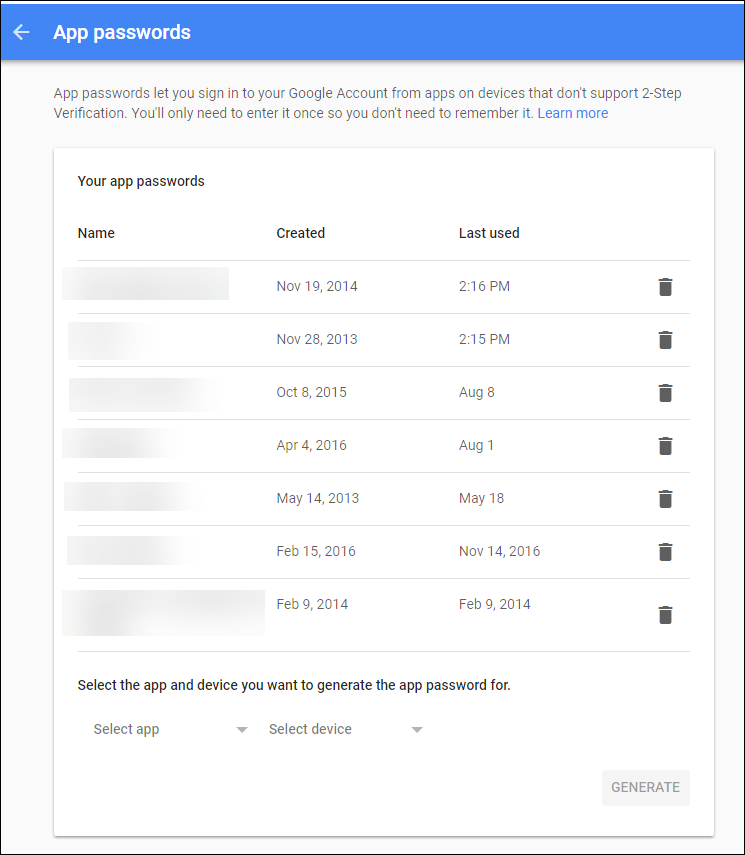Delete the password created May 14, 2013
The height and width of the screenshot is (855, 745).
tap(665, 498)
